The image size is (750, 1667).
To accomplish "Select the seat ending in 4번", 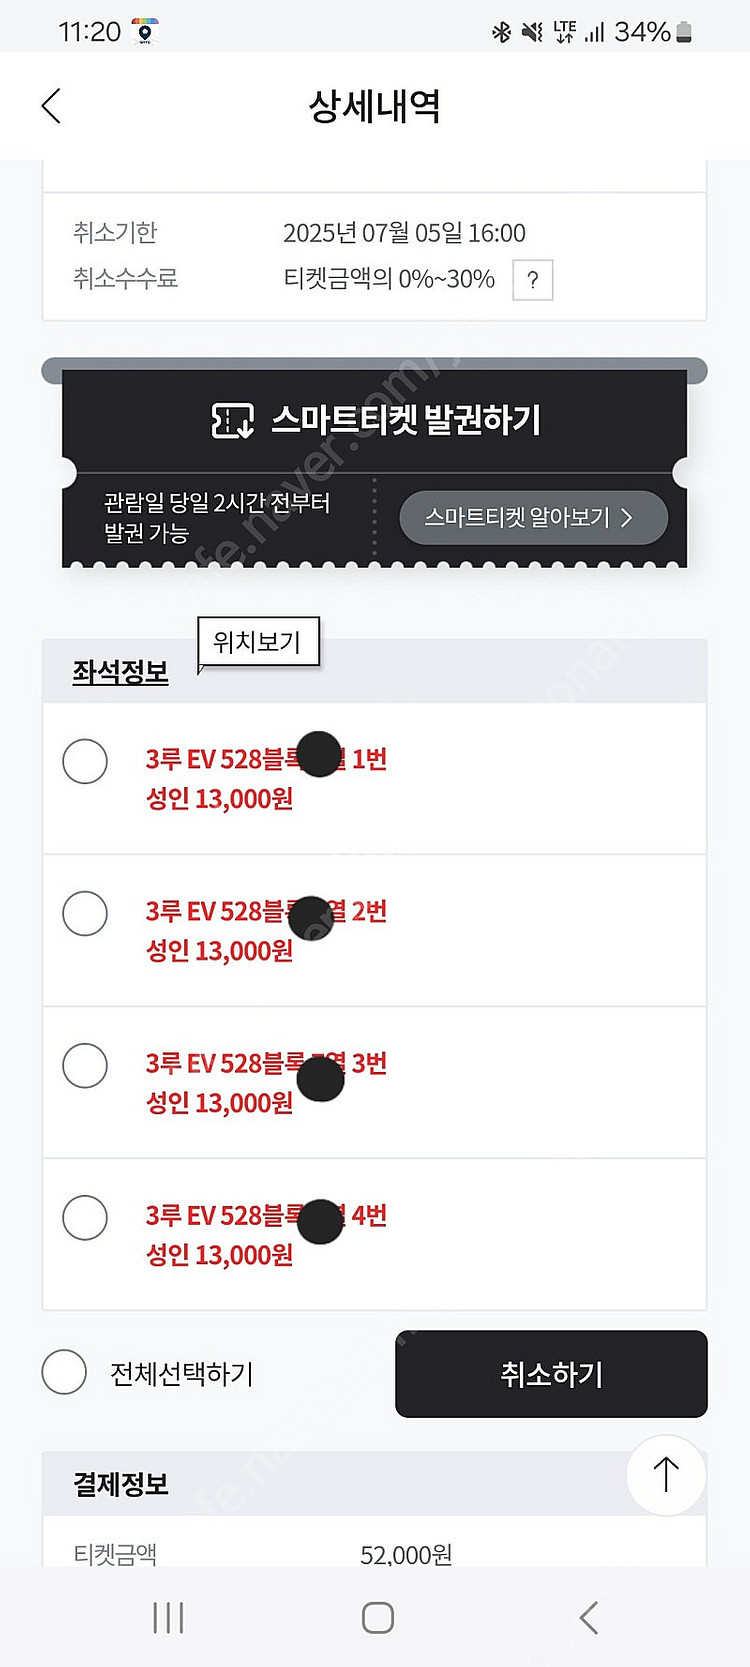I will (x=85, y=1218).
